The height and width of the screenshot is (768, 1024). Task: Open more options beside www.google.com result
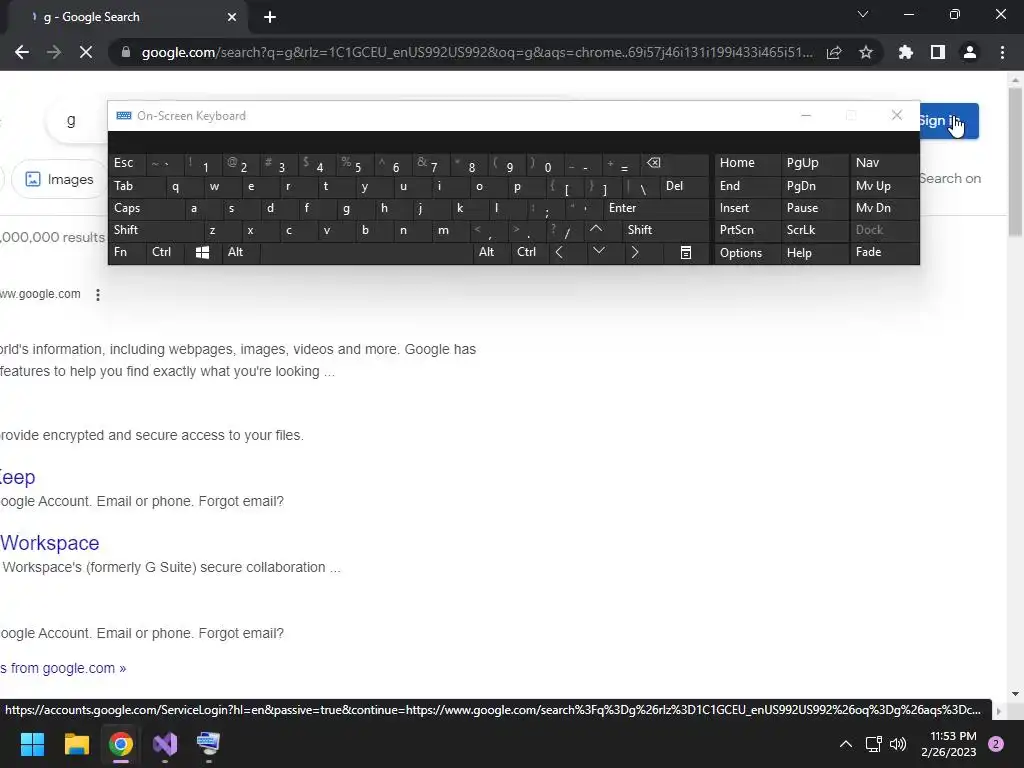(x=98, y=295)
